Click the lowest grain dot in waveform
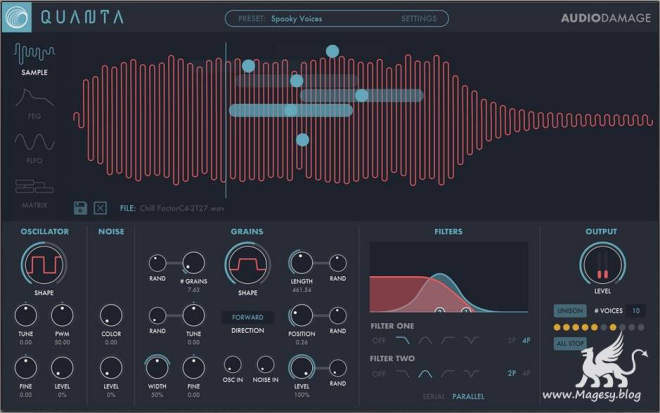 (302, 140)
